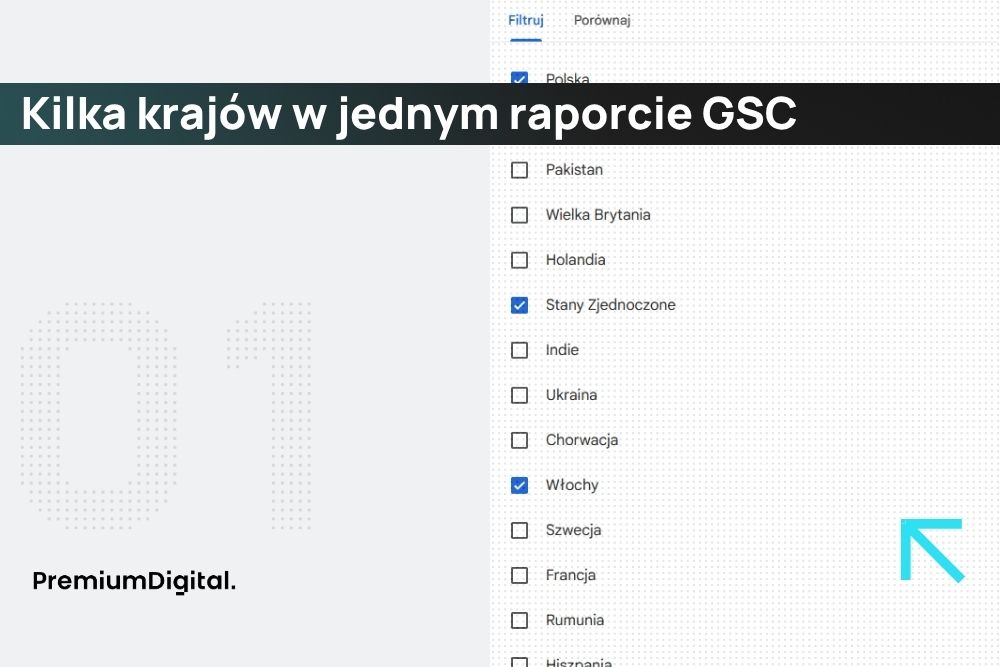
Task: Enable the Wielka Brytania checkbox
Action: (x=520, y=215)
